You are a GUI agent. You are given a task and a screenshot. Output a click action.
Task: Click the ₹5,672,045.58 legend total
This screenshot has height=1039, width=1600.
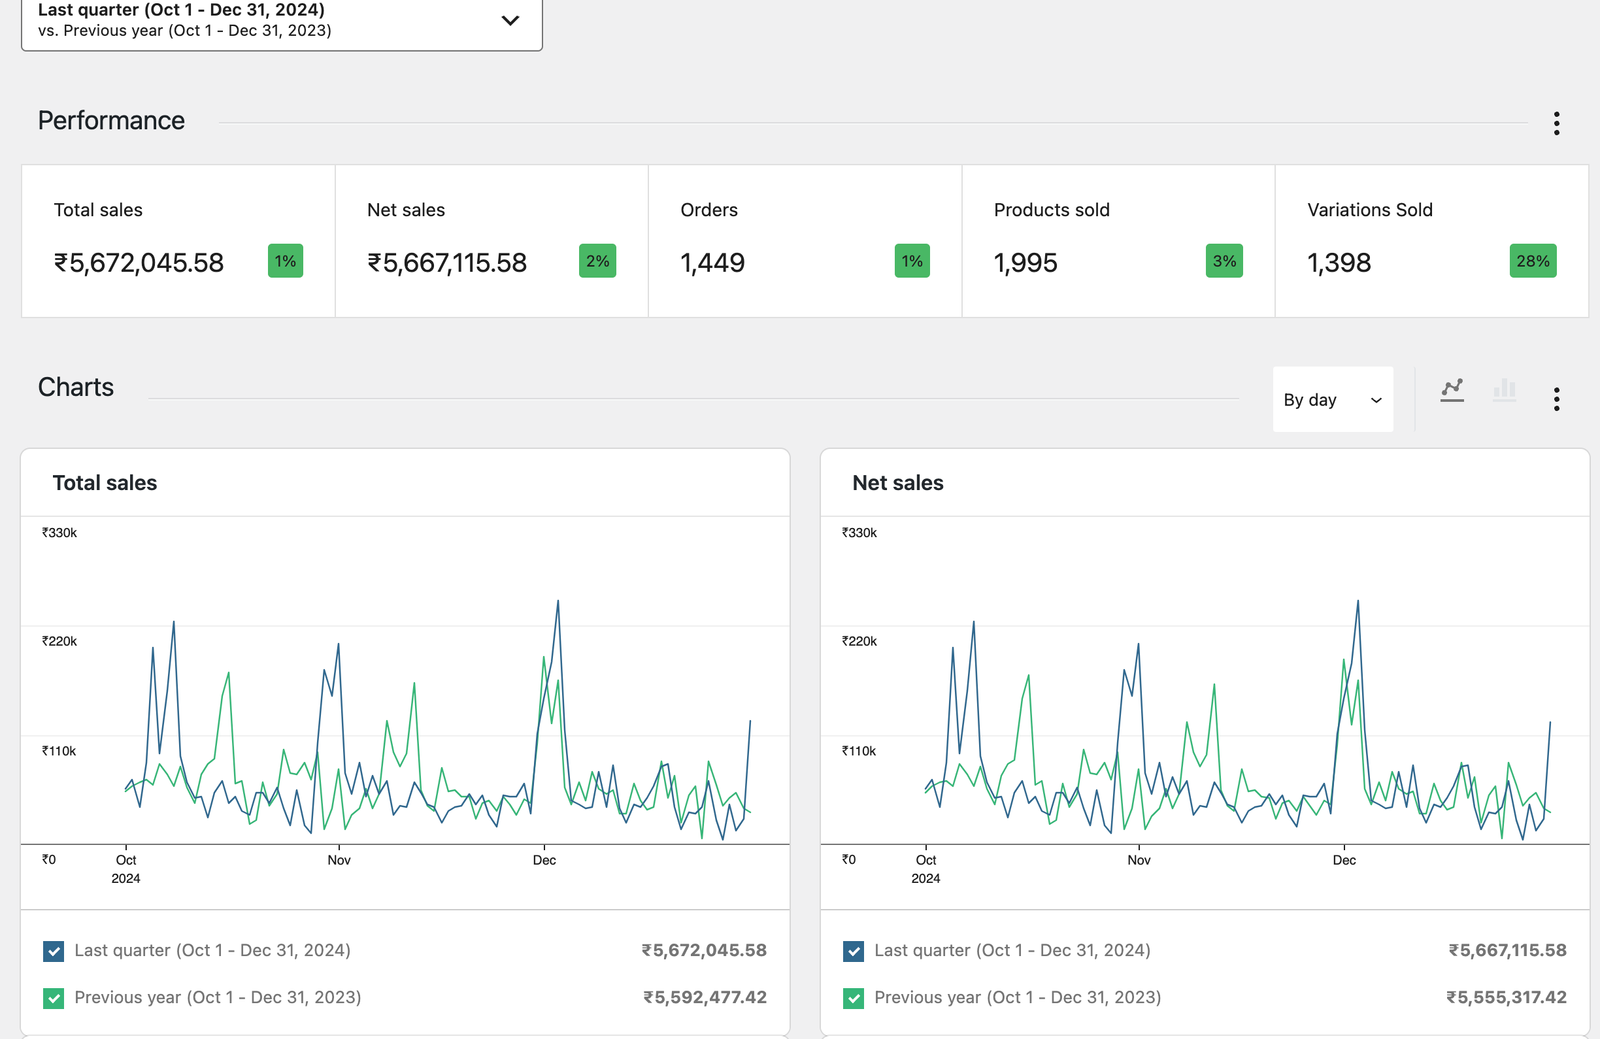pyautogui.click(x=704, y=950)
